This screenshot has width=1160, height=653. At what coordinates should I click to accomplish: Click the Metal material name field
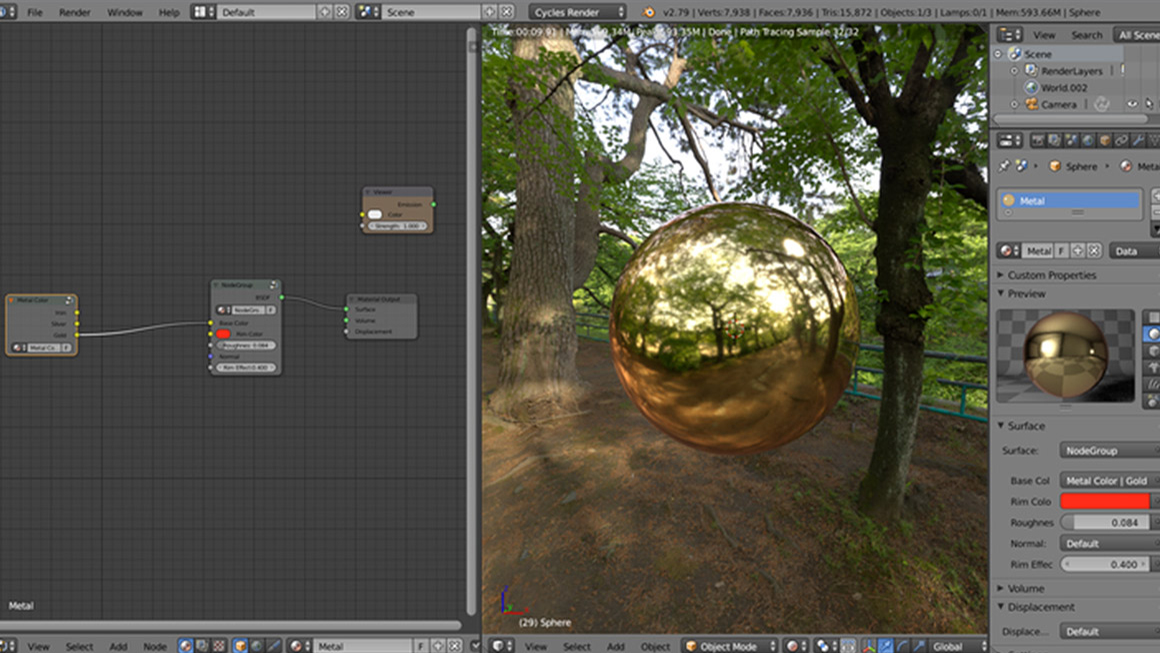1038,251
